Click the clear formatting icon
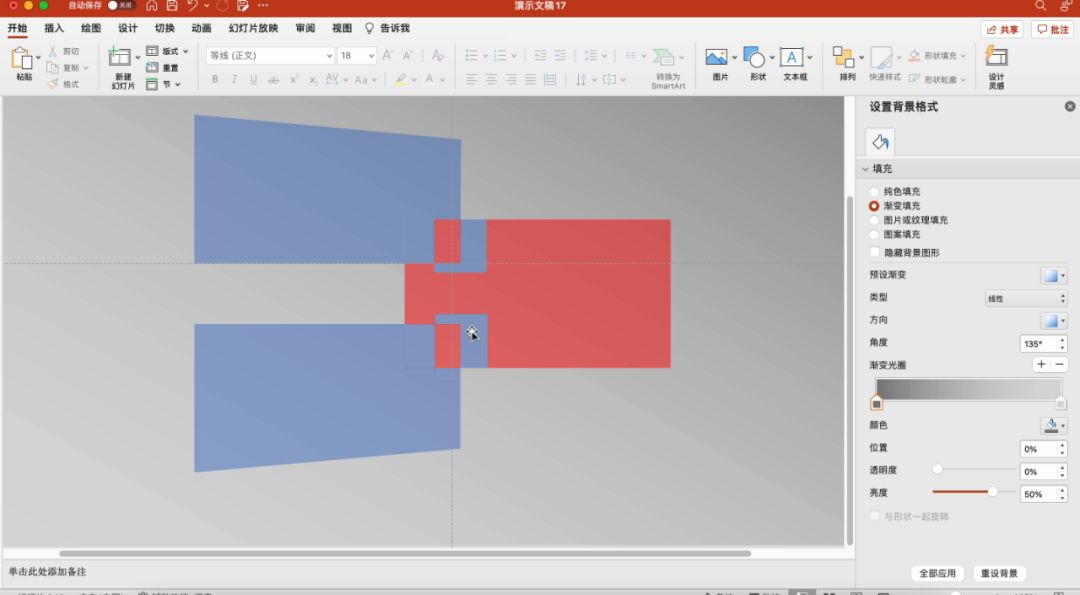This screenshot has width=1080, height=595. (x=437, y=55)
